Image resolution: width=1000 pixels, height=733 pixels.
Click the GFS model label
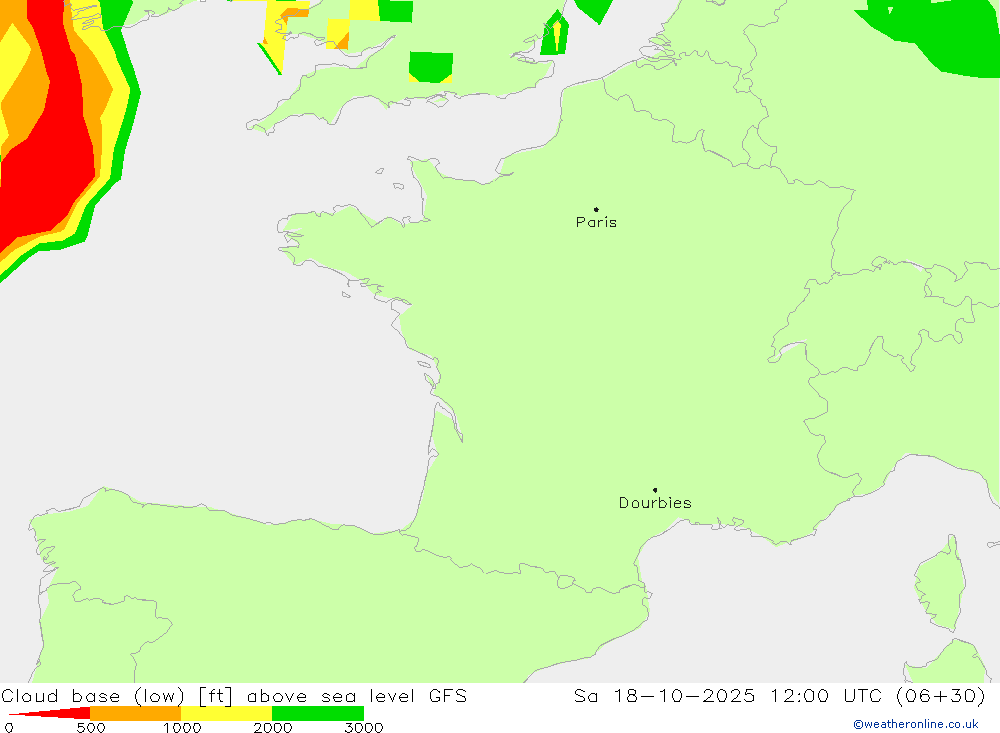tap(448, 696)
